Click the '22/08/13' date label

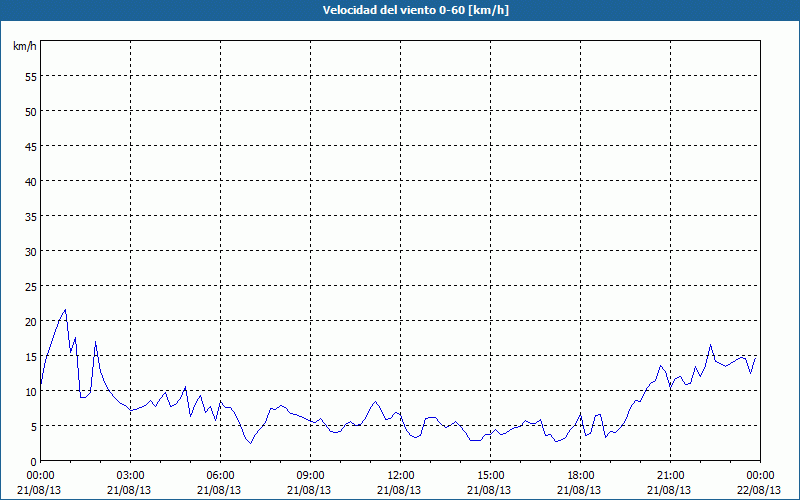click(x=760, y=490)
